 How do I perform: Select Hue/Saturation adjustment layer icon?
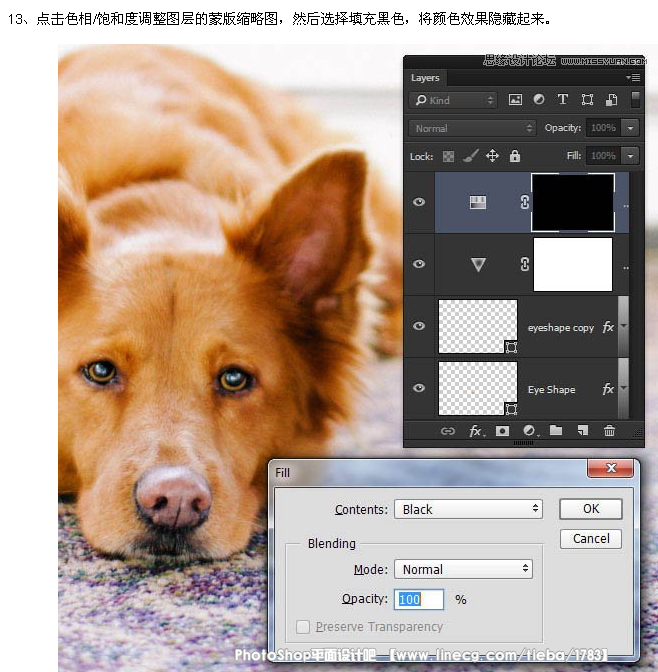click(478, 202)
